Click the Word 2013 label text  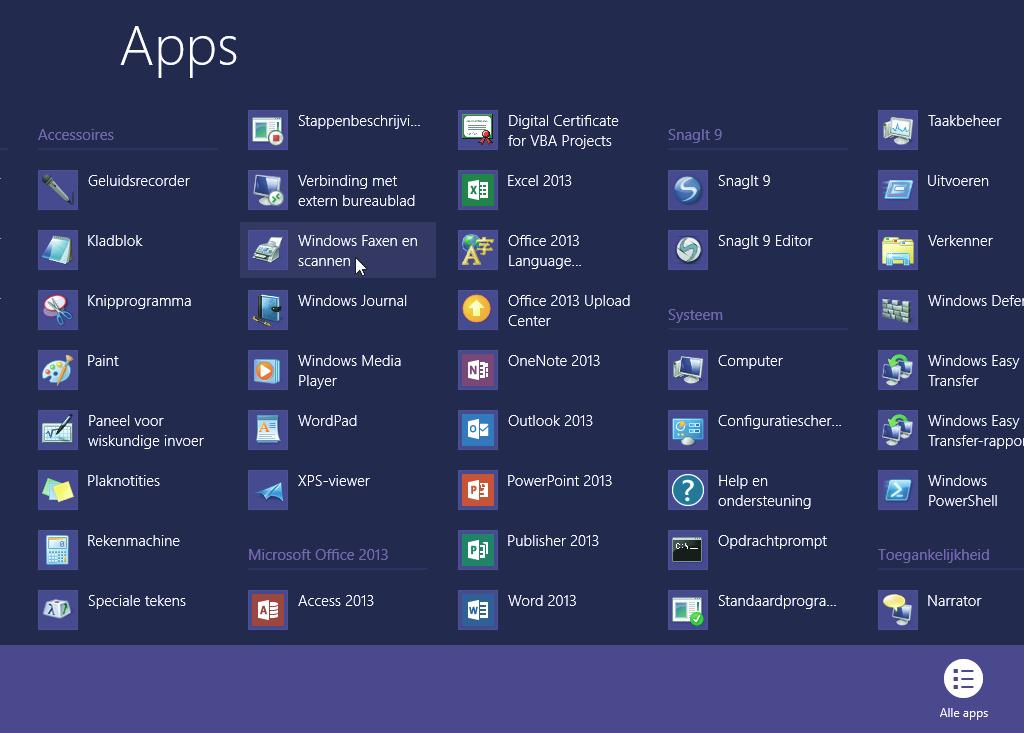(542, 600)
